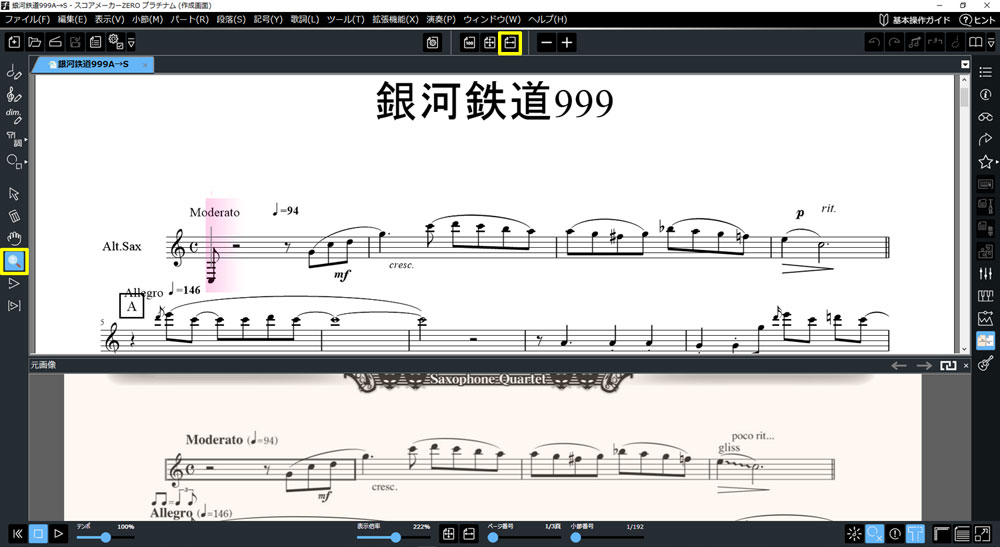The image size is (1000, 547).
Task: Expand file toolbar overflow arrow
Action: pyautogui.click(x=131, y=43)
